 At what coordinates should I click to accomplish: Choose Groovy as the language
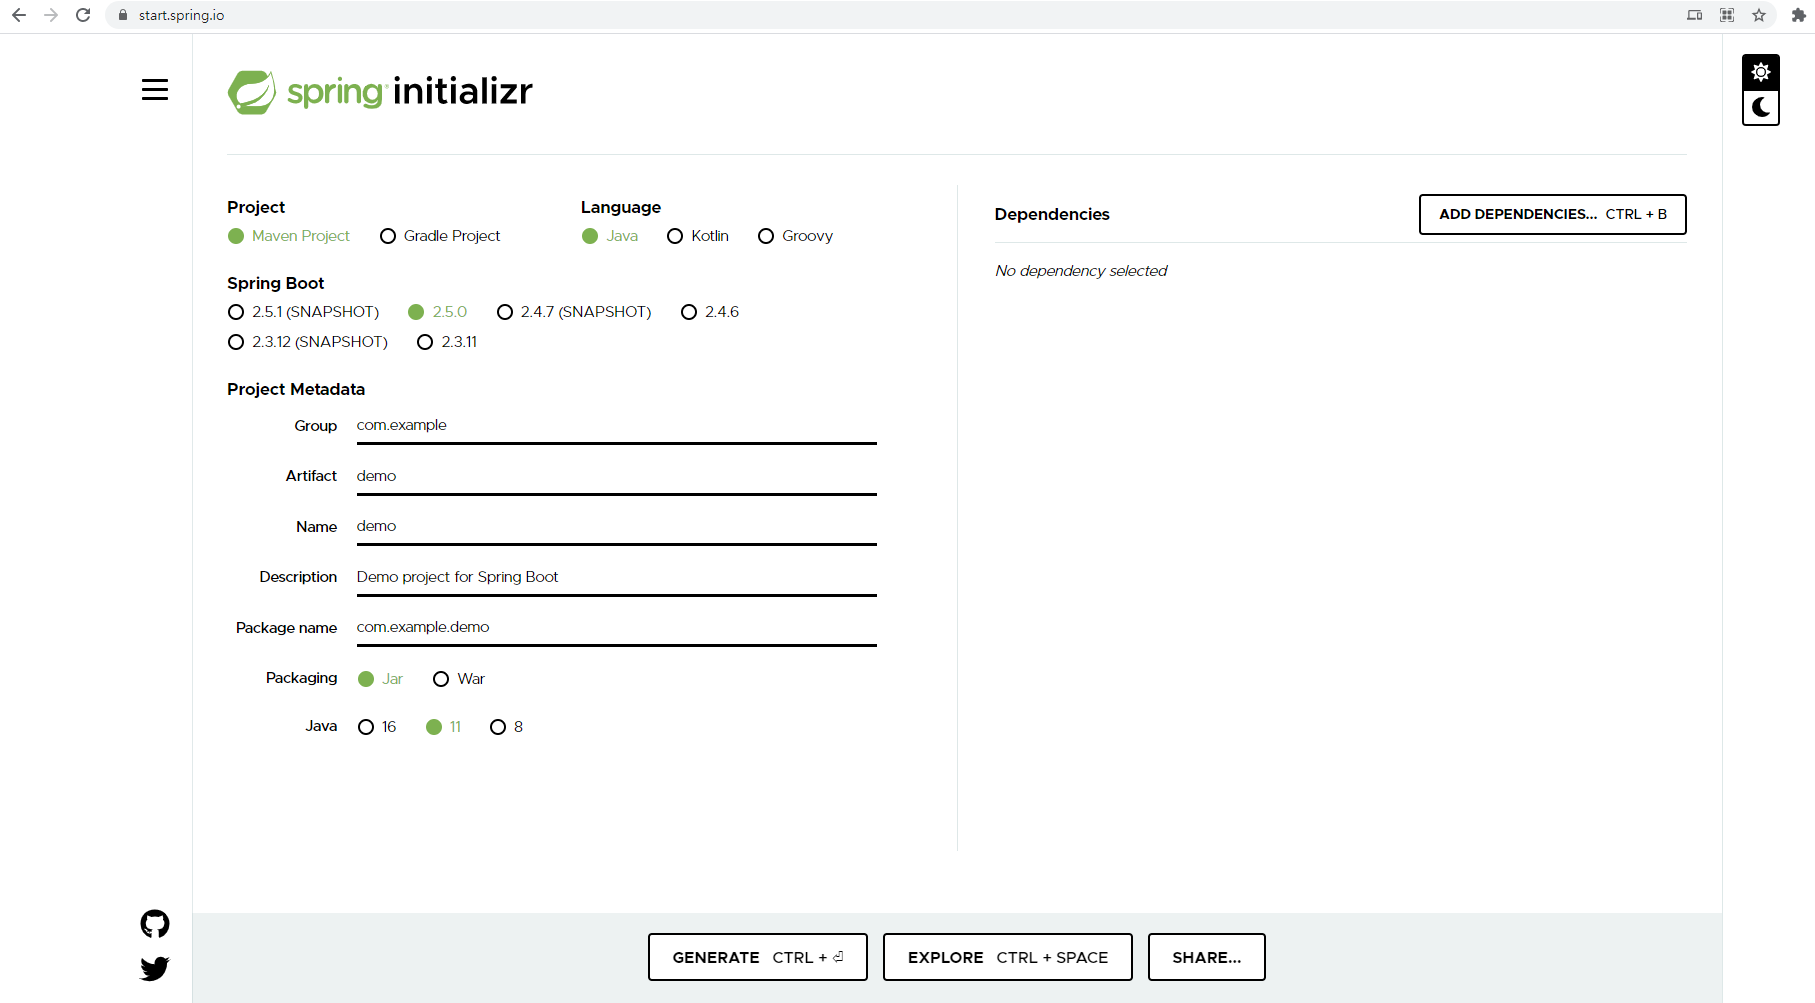[795, 236]
